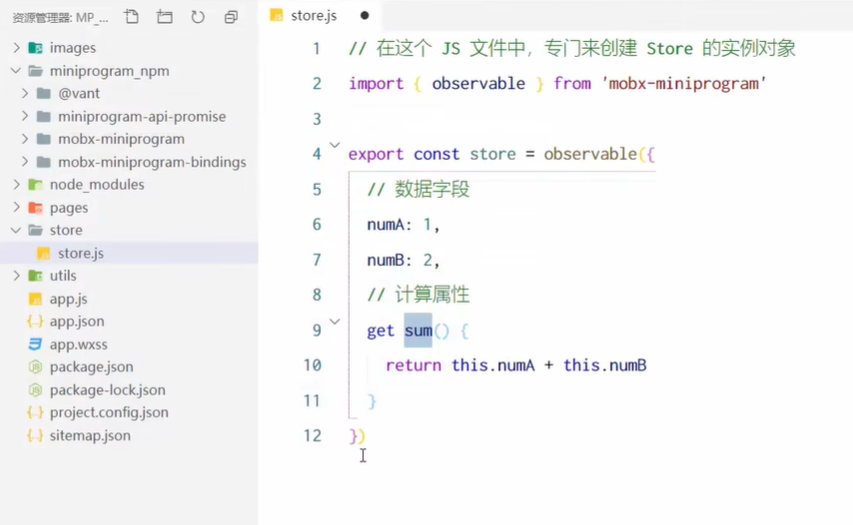
Task: Select store.js in the file tree
Action: 81,254
